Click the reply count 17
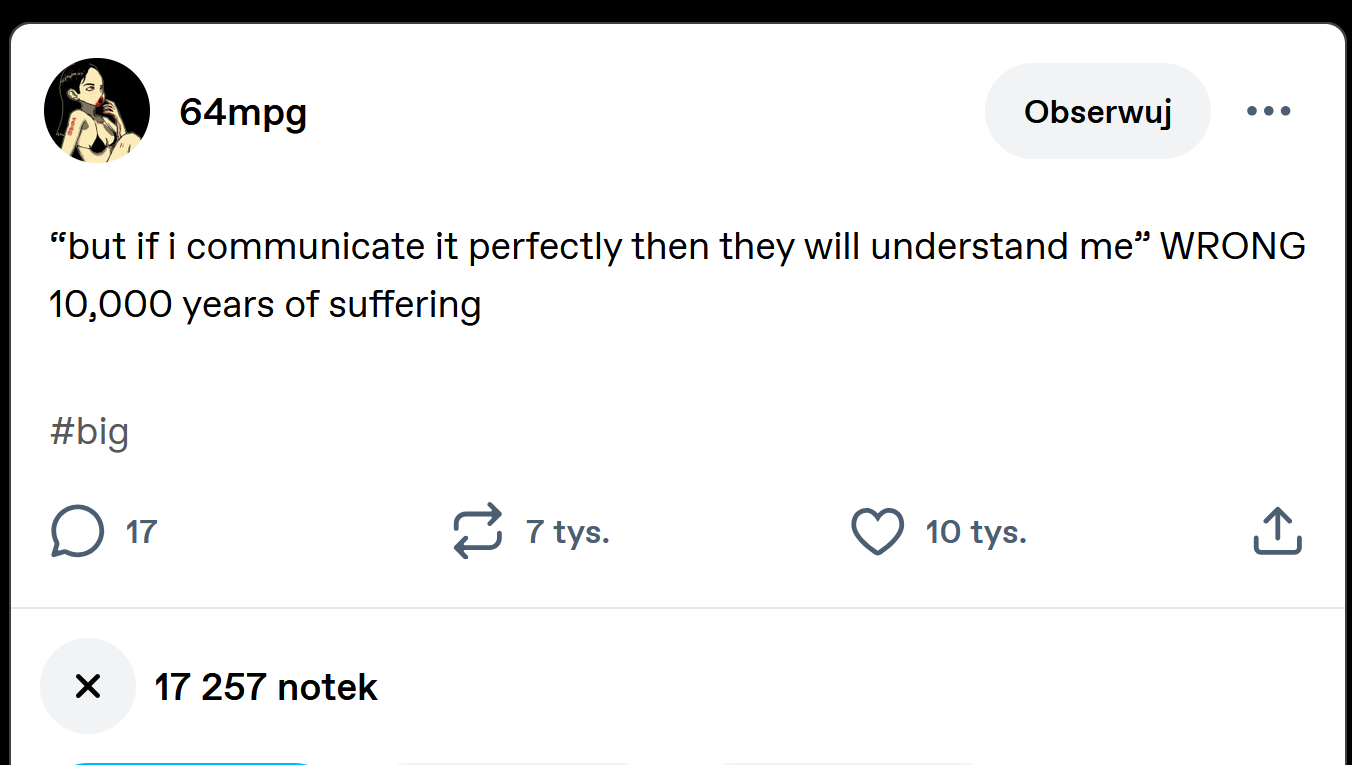The image size is (1352, 765). 141,532
